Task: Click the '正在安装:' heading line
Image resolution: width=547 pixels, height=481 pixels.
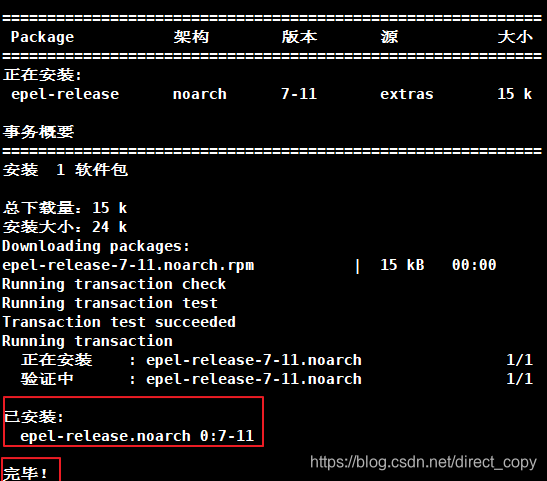Action: pos(42,75)
